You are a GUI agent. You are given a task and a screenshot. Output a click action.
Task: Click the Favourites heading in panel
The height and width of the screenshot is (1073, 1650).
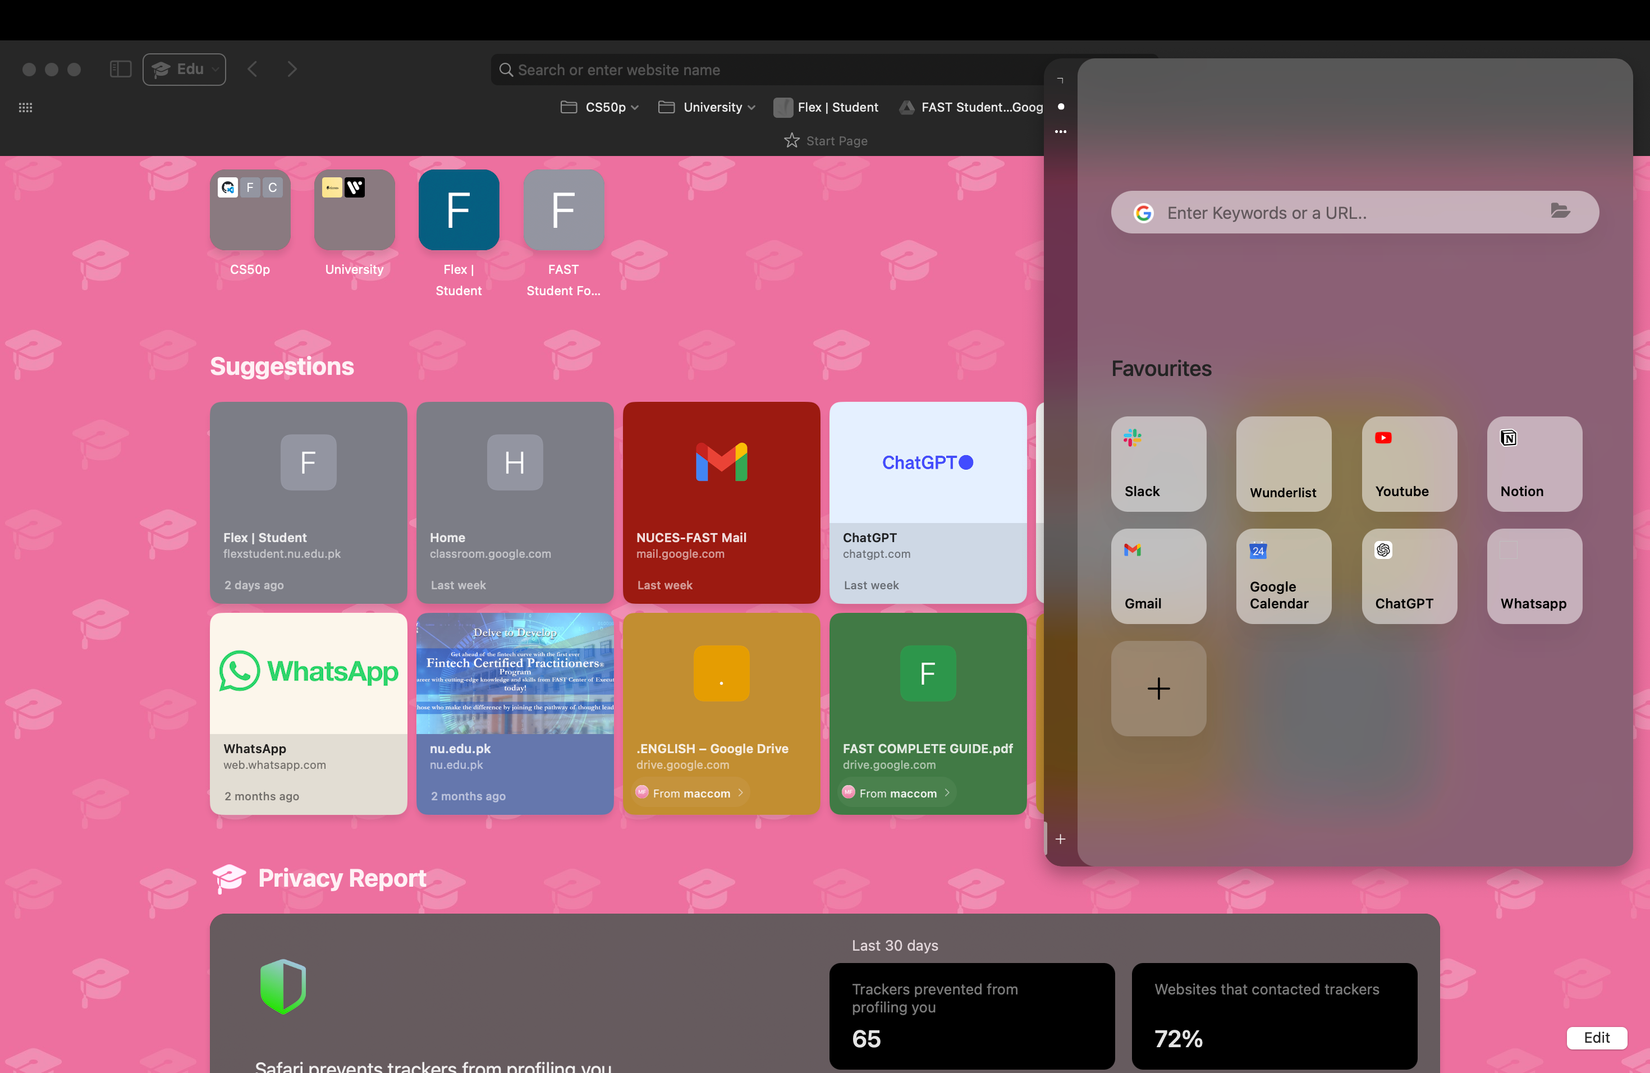click(1161, 368)
